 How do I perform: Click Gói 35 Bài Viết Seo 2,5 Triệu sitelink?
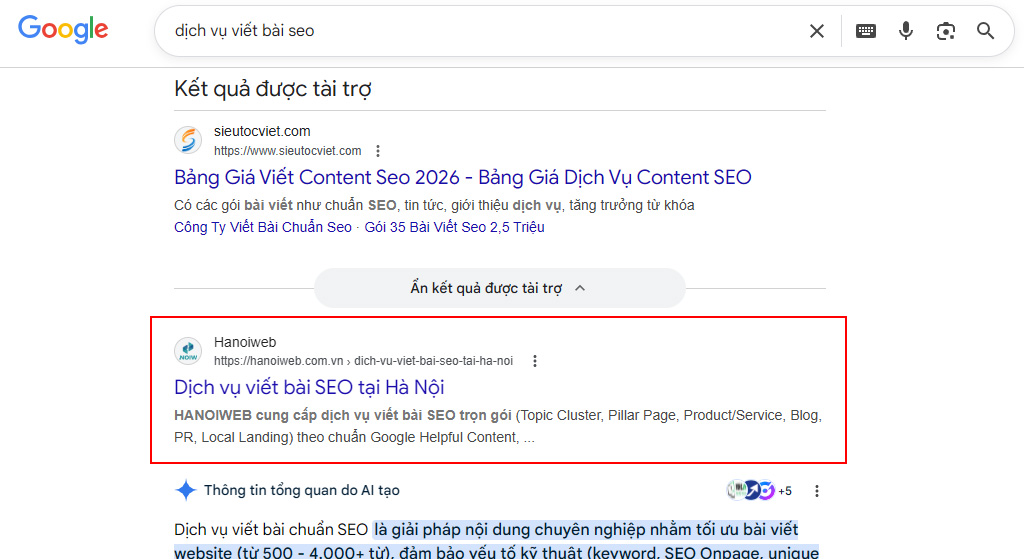click(454, 227)
